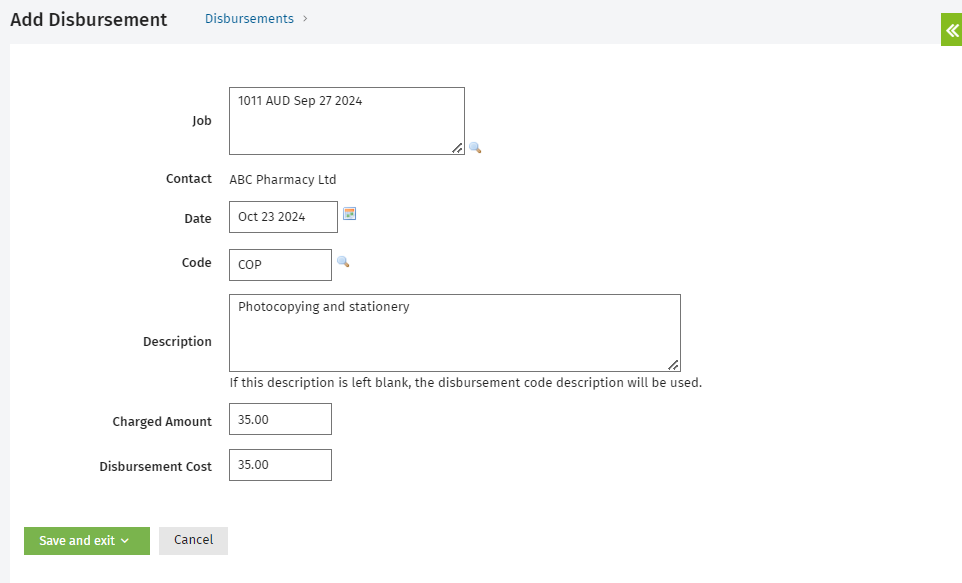Viewport: 962px width, 583px height.
Task: Click the breadcrumb chevron separator
Action: [x=305, y=18]
